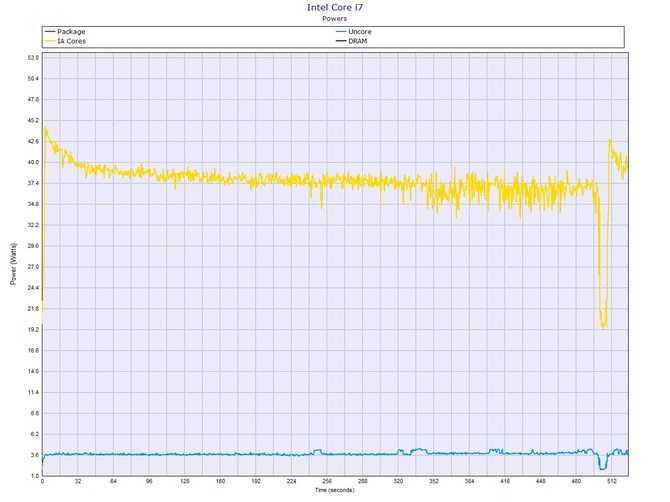The width and height of the screenshot is (670, 502).
Task: Click the 45.2 y-axis tick label
Action: [33, 120]
